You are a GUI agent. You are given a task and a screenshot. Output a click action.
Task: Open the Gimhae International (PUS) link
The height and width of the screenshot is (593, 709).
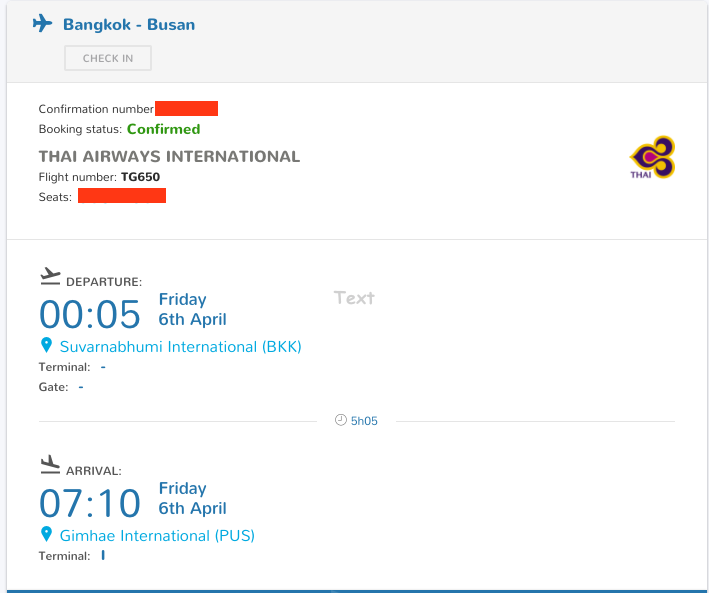tap(157, 536)
